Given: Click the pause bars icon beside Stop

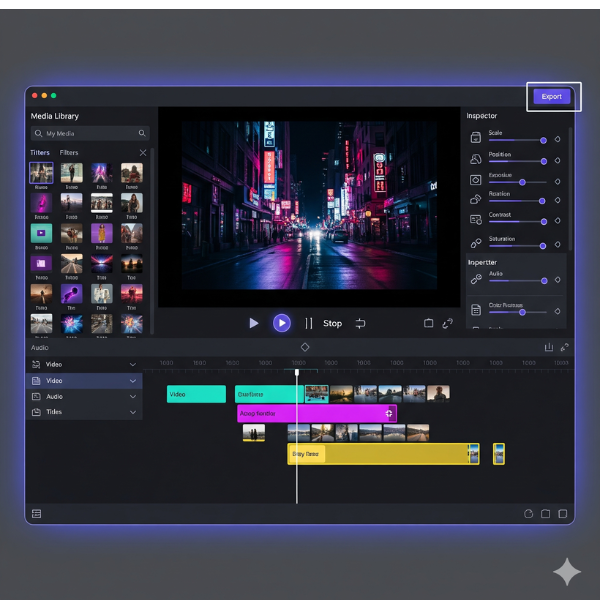Looking at the screenshot, I should click(x=309, y=323).
